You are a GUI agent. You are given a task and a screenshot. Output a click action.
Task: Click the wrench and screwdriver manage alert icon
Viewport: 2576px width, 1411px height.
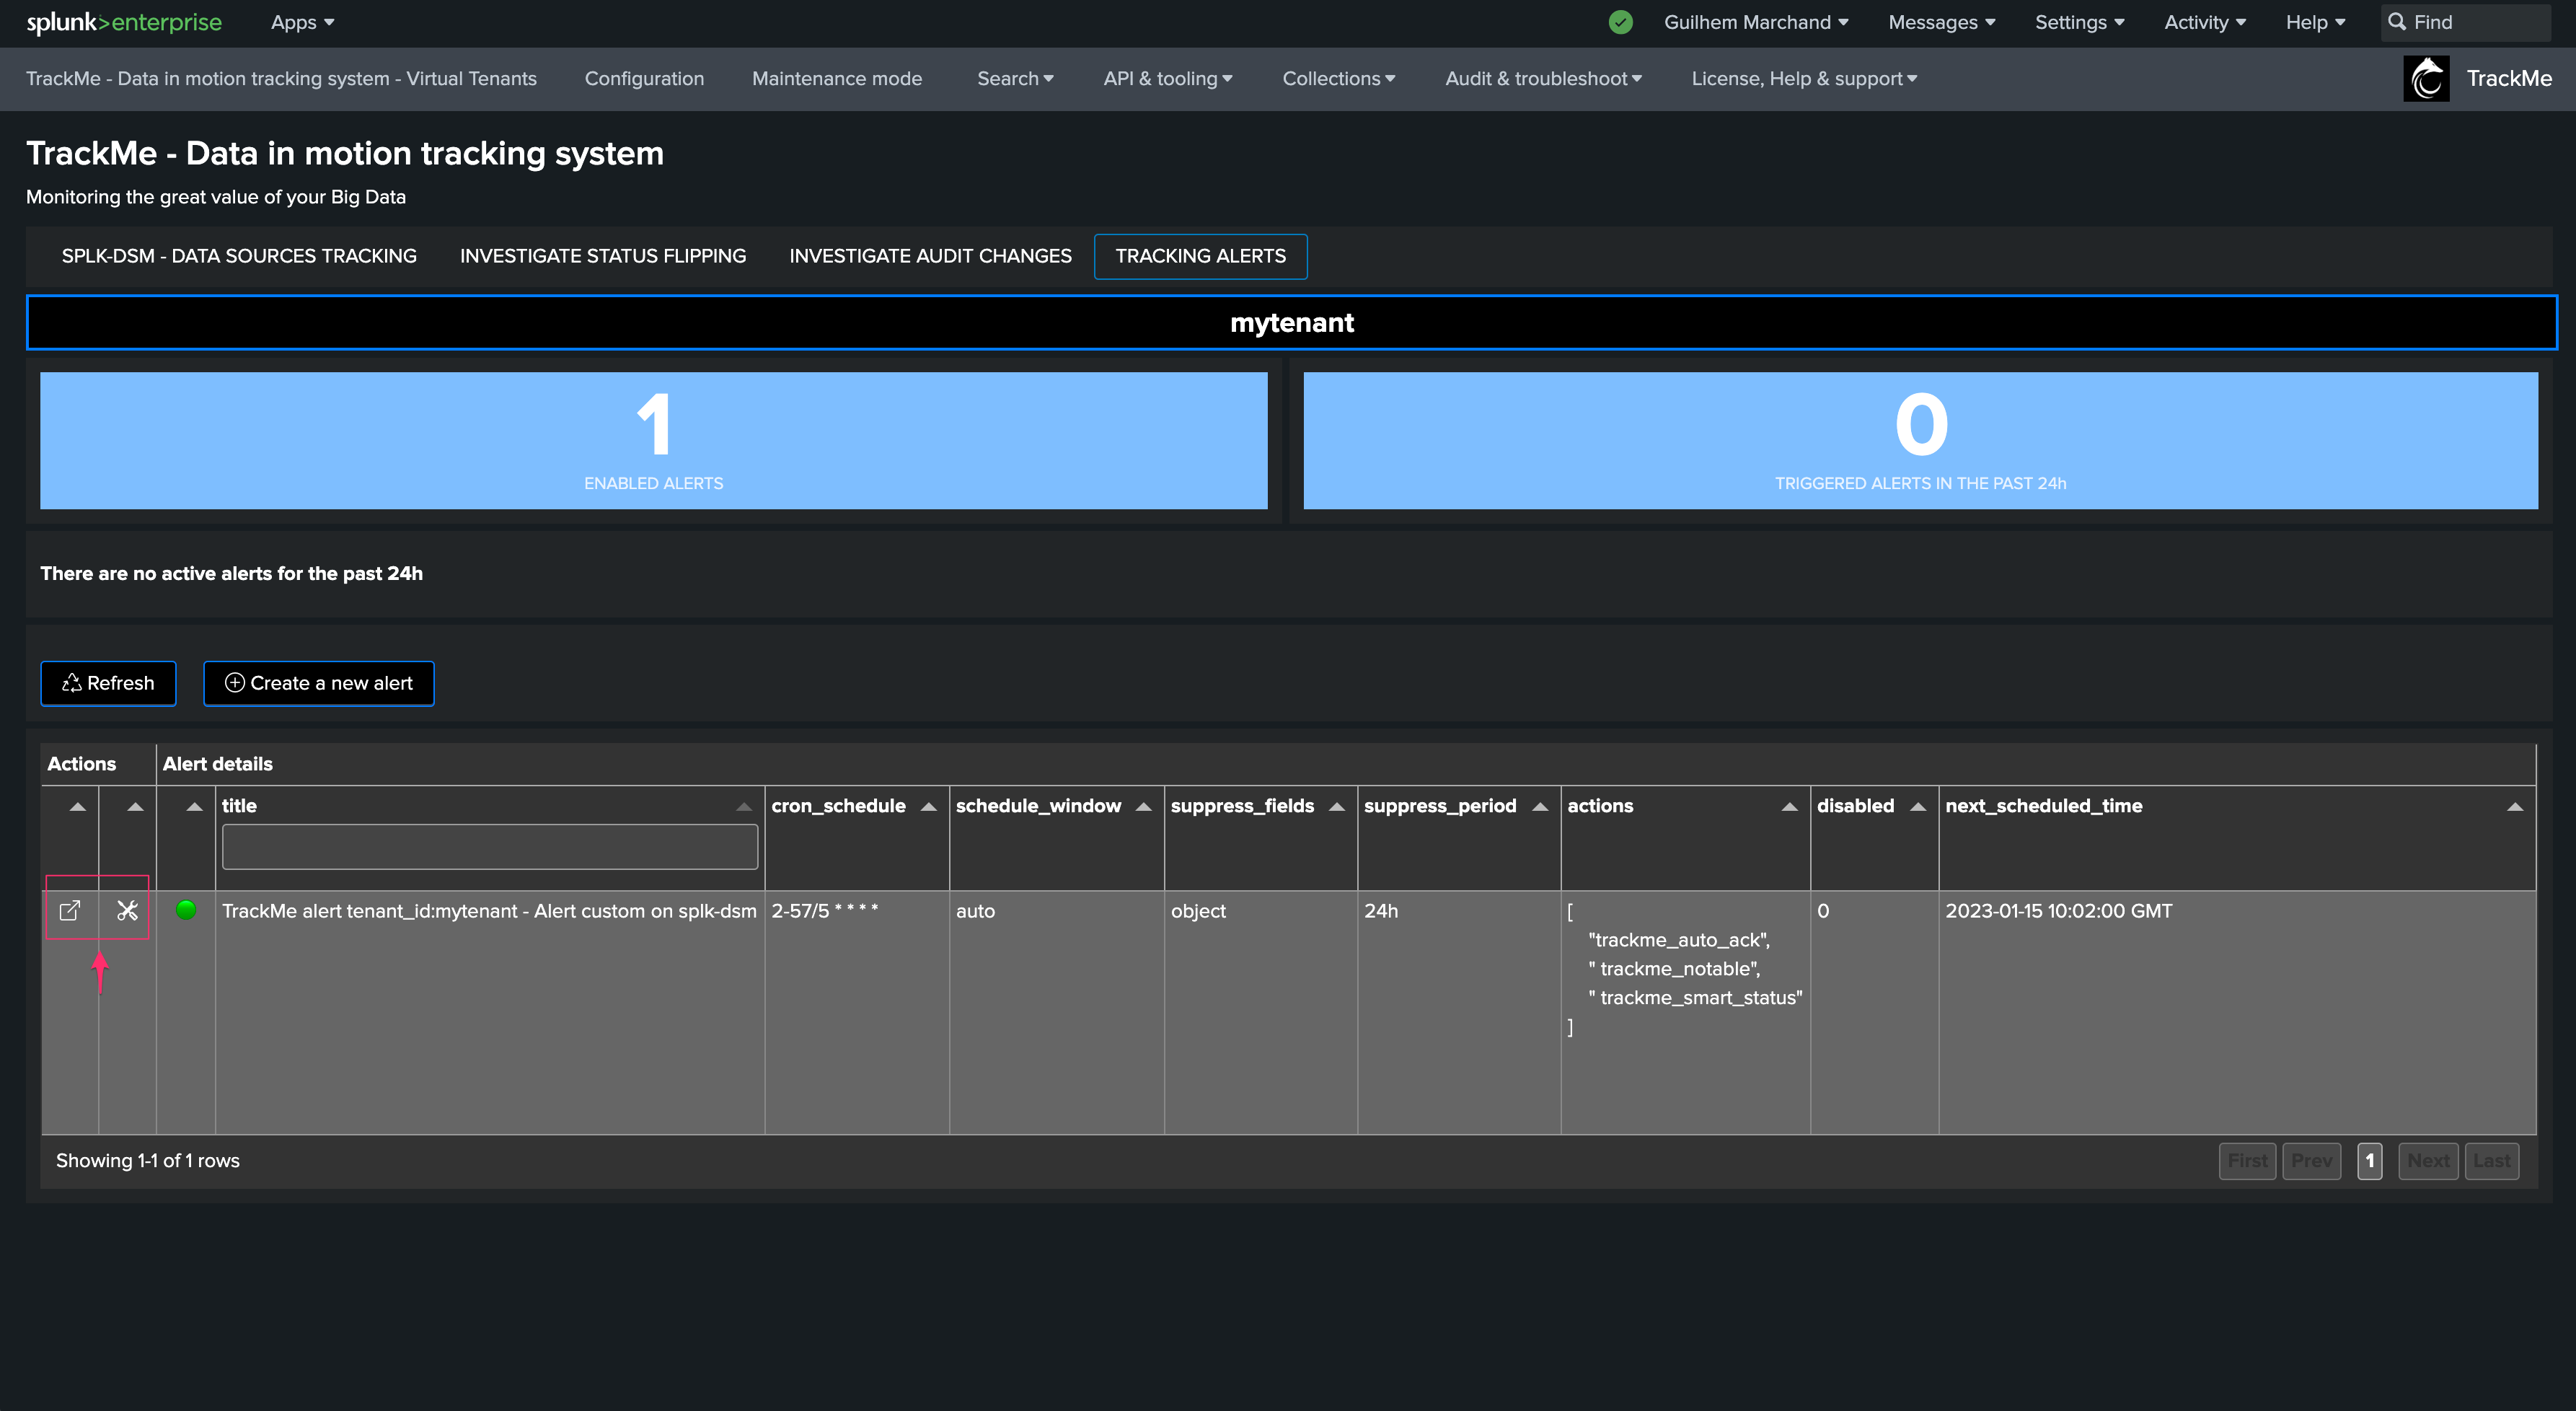click(127, 910)
